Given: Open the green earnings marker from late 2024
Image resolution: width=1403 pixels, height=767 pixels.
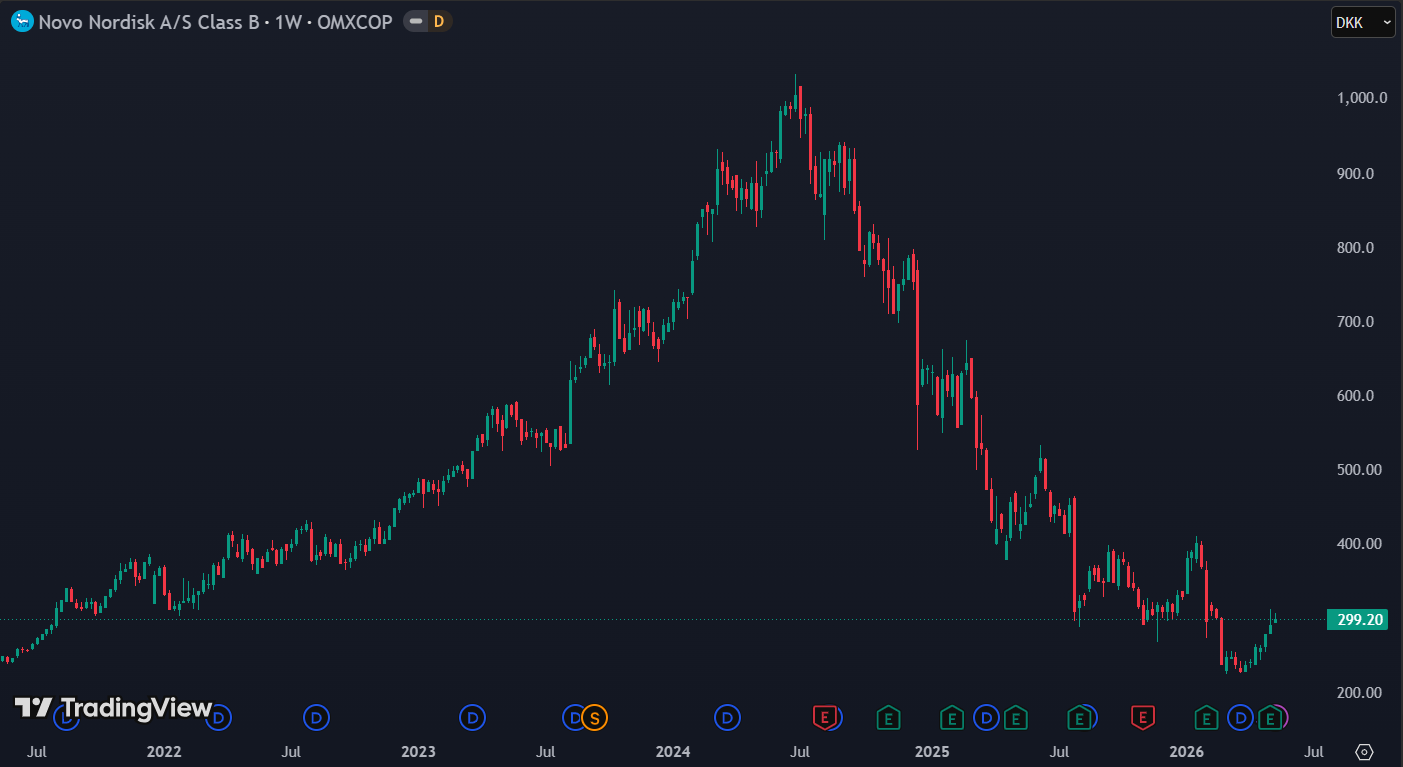Looking at the screenshot, I should tap(887, 717).
